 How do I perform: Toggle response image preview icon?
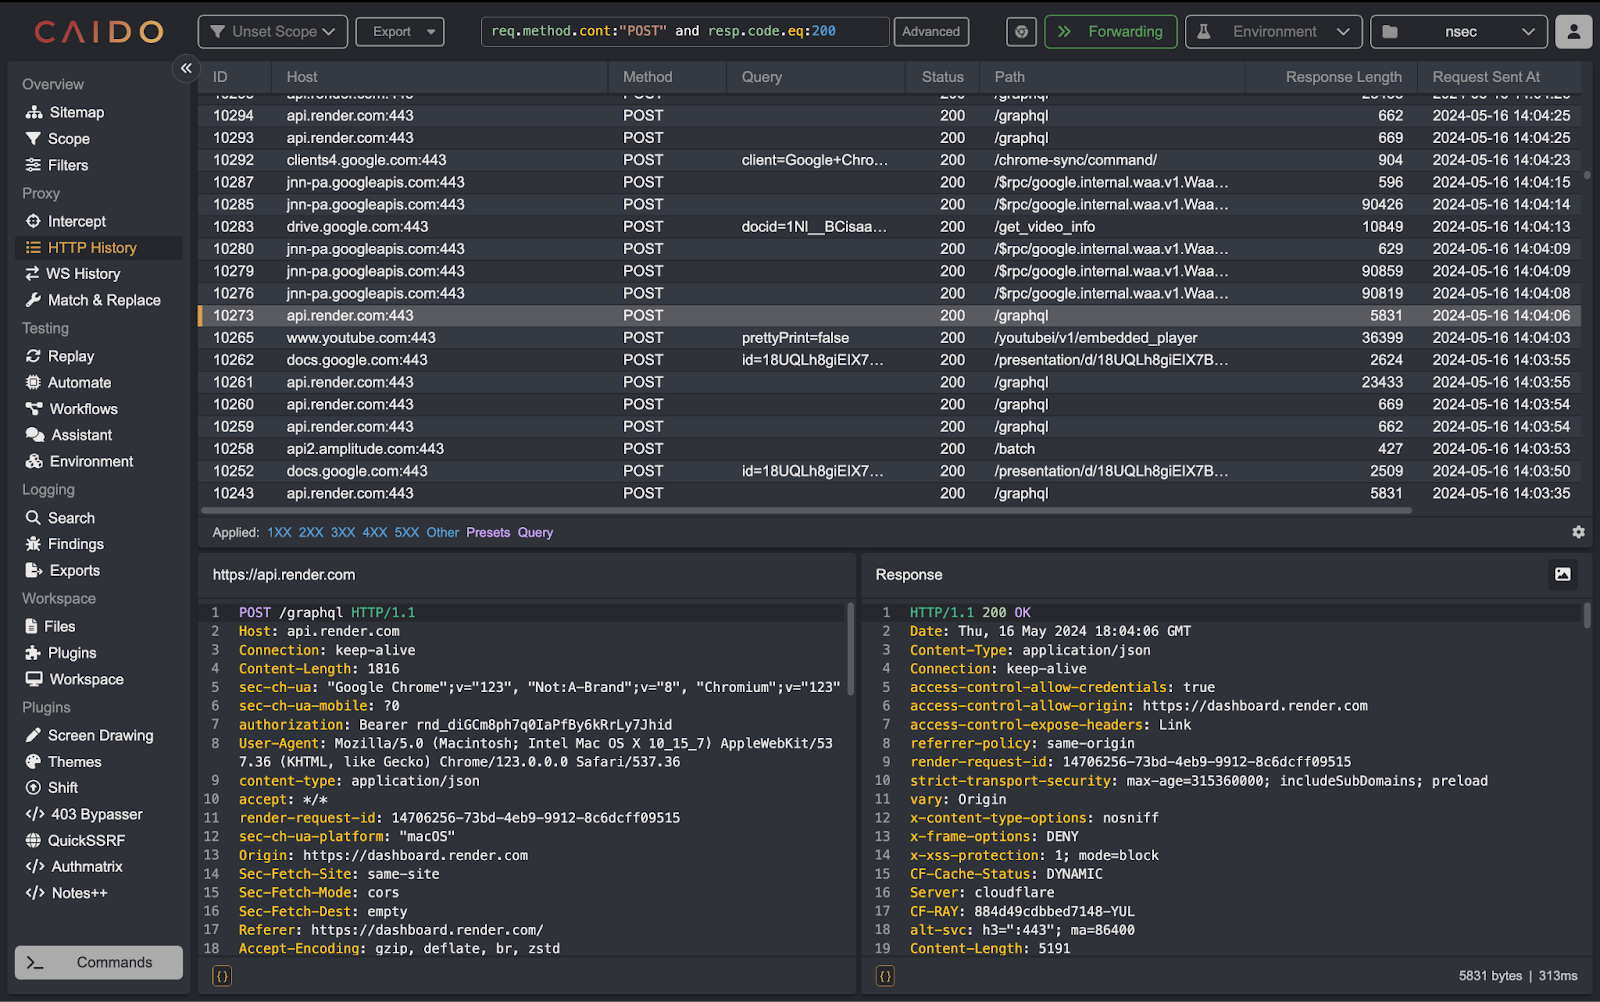(x=1563, y=574)
